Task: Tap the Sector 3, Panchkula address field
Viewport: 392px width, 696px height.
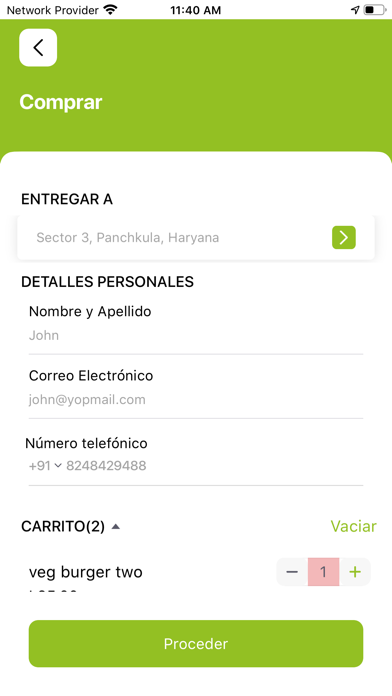Action: tap(196, 237)
